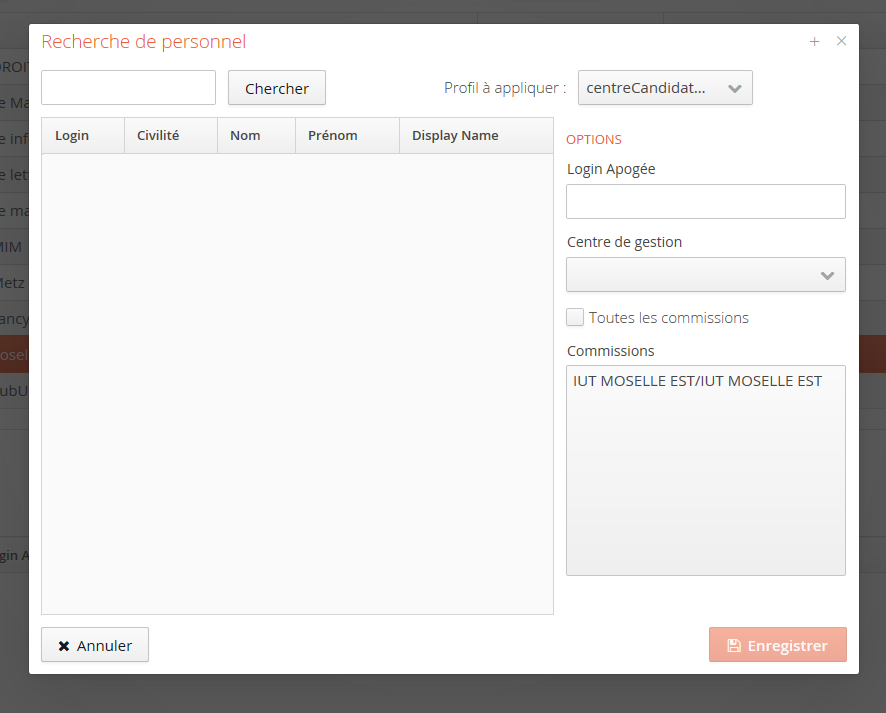
Task: Click the Civilité column header
Action: (158, 136)
